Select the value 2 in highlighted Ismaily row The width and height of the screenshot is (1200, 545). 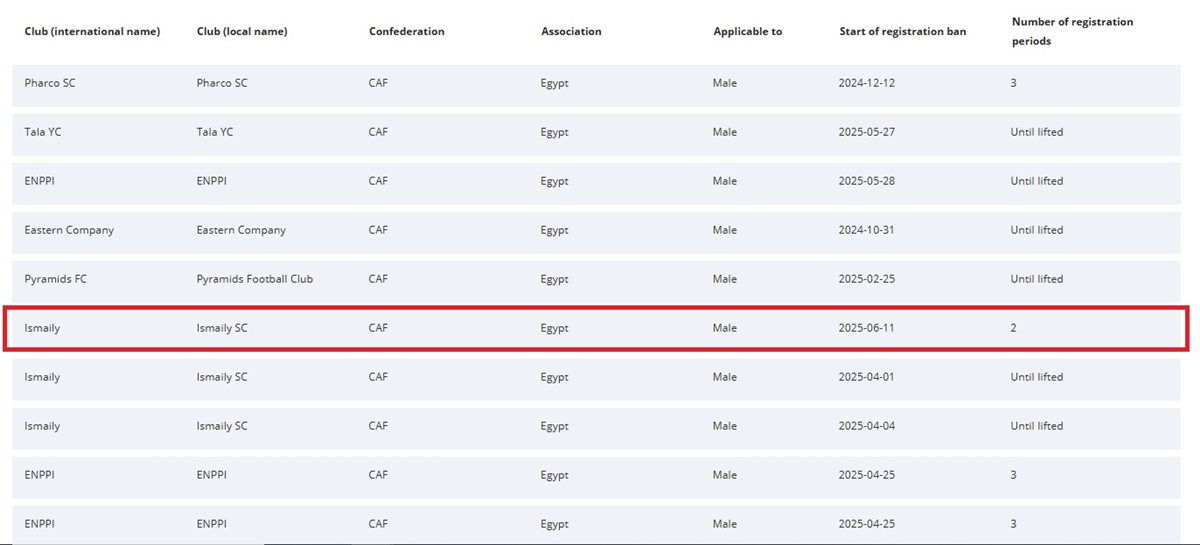(x=1013, y=328)
